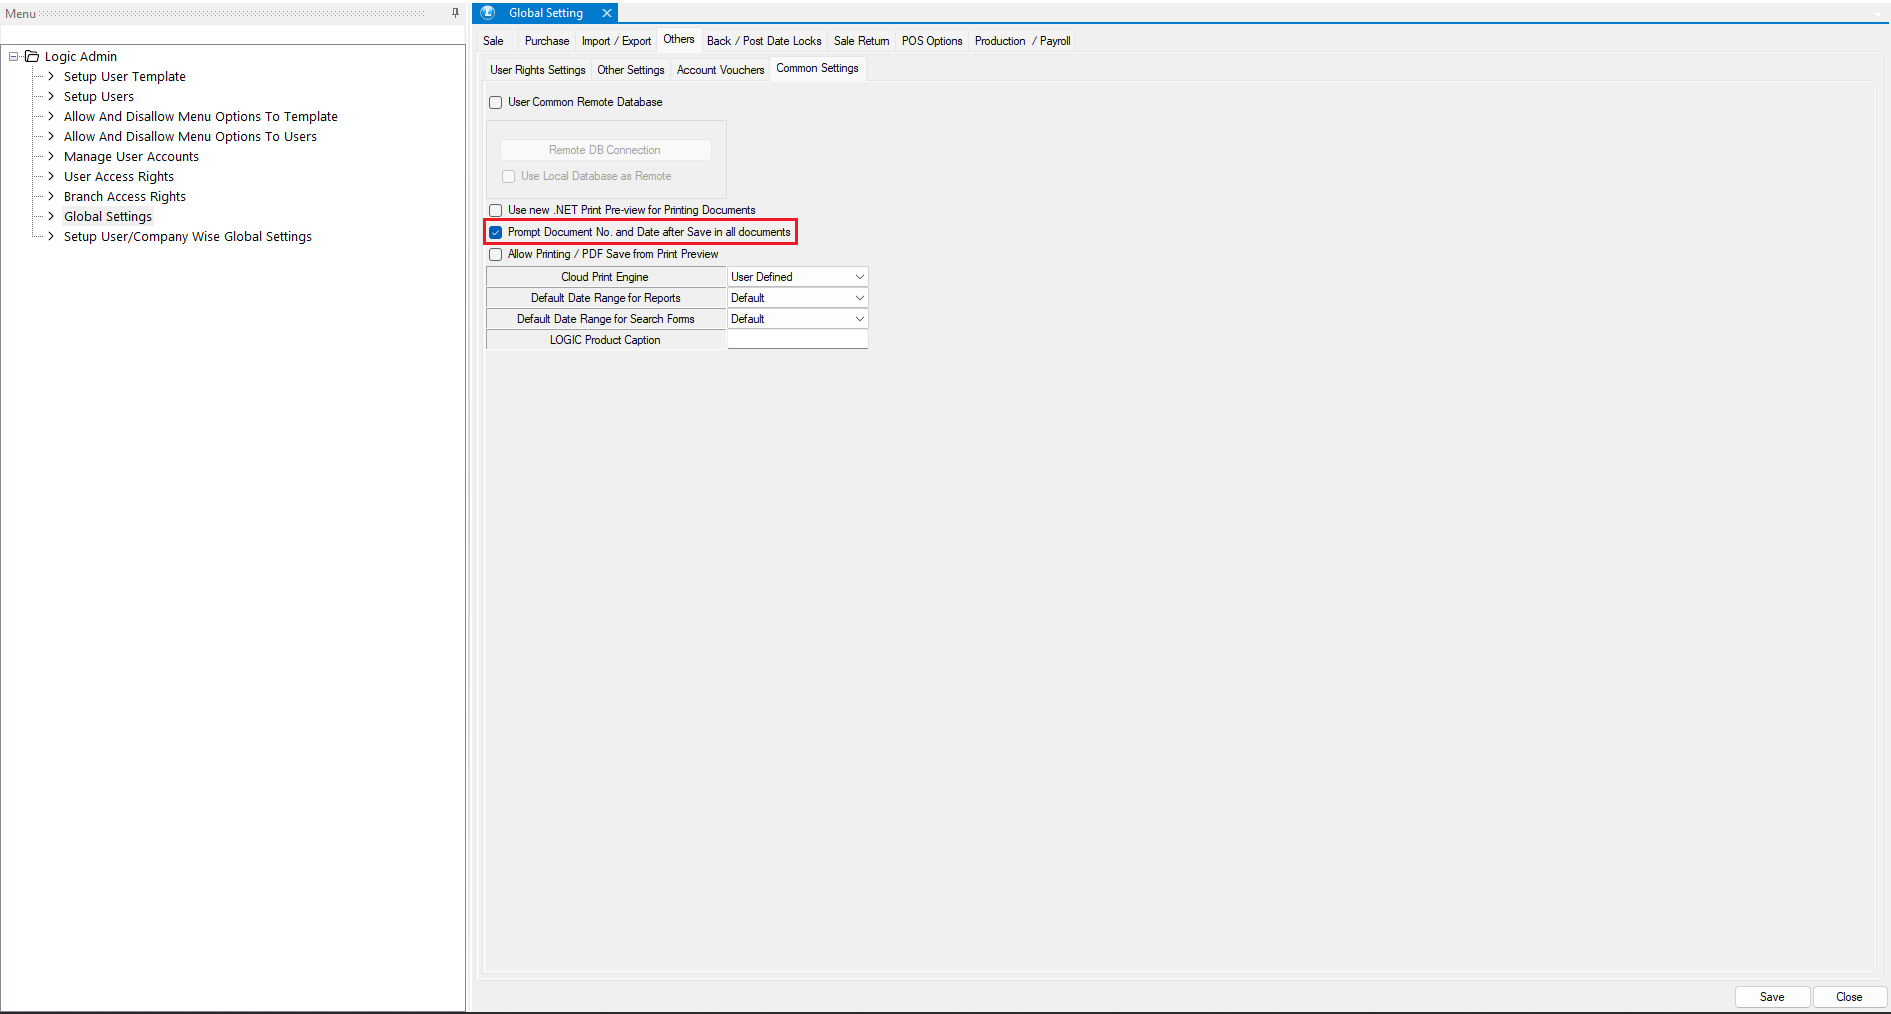This screenshot has height=1014, width=1891.
Task: Select Branch Access Rights in the menu tree
Action: (125, 197)
